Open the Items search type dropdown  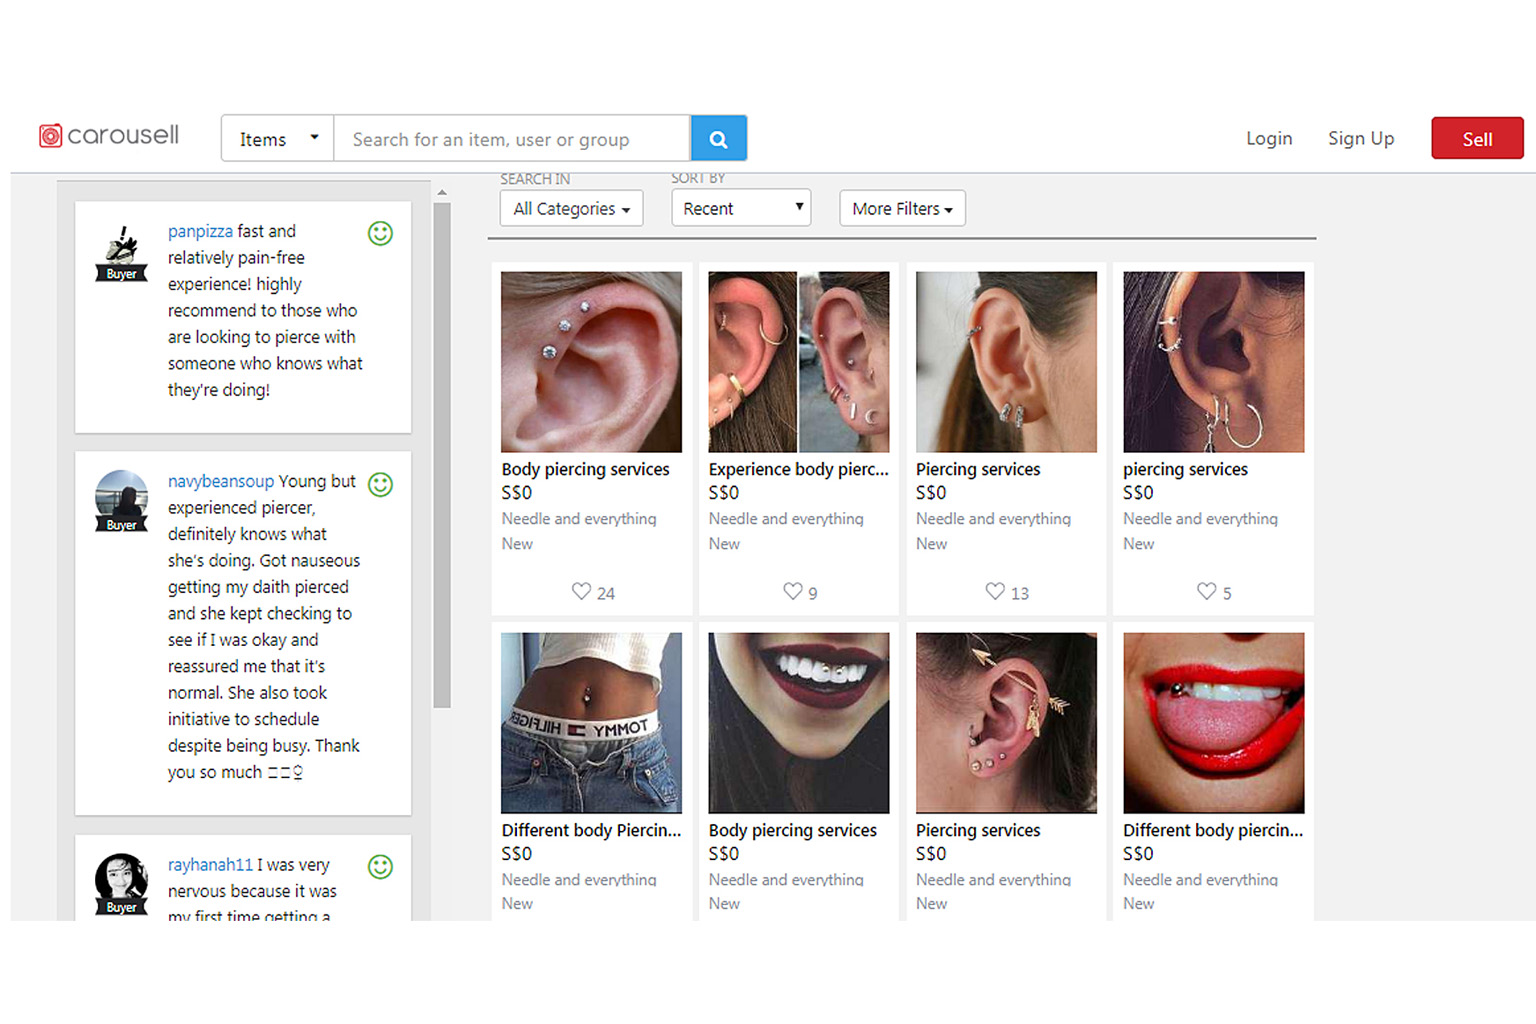(276, 138)
